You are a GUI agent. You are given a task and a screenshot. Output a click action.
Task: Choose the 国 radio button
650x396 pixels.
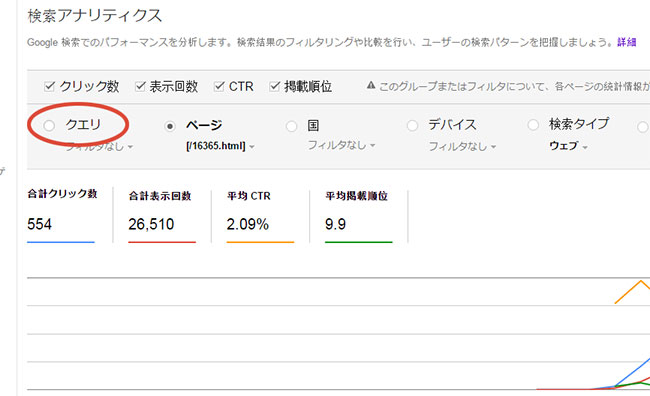pos(291,126)
